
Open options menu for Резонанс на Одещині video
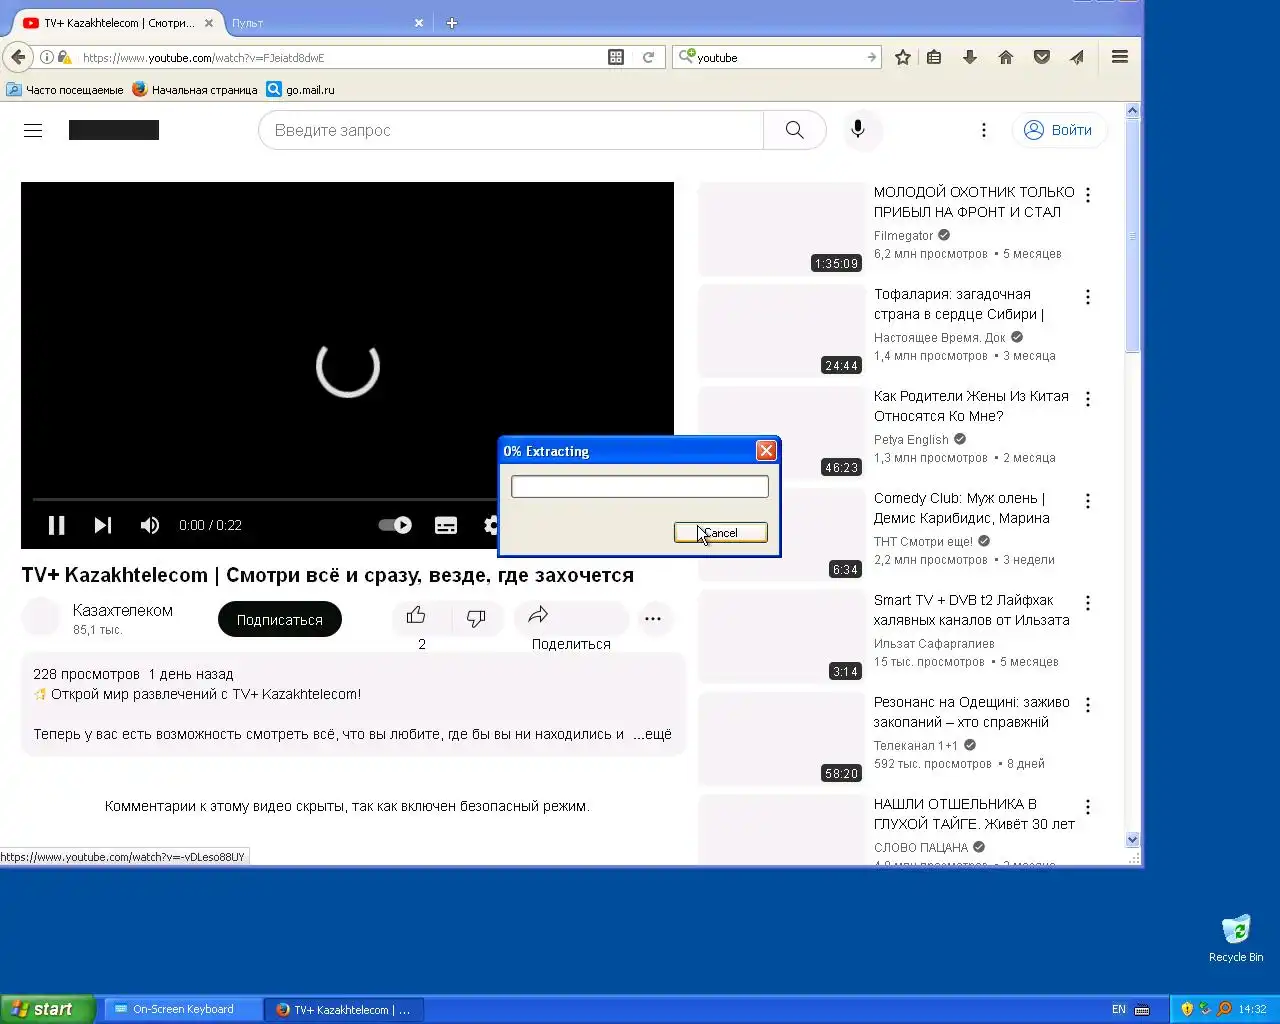pyautogui.click(x=1088, y=705)
